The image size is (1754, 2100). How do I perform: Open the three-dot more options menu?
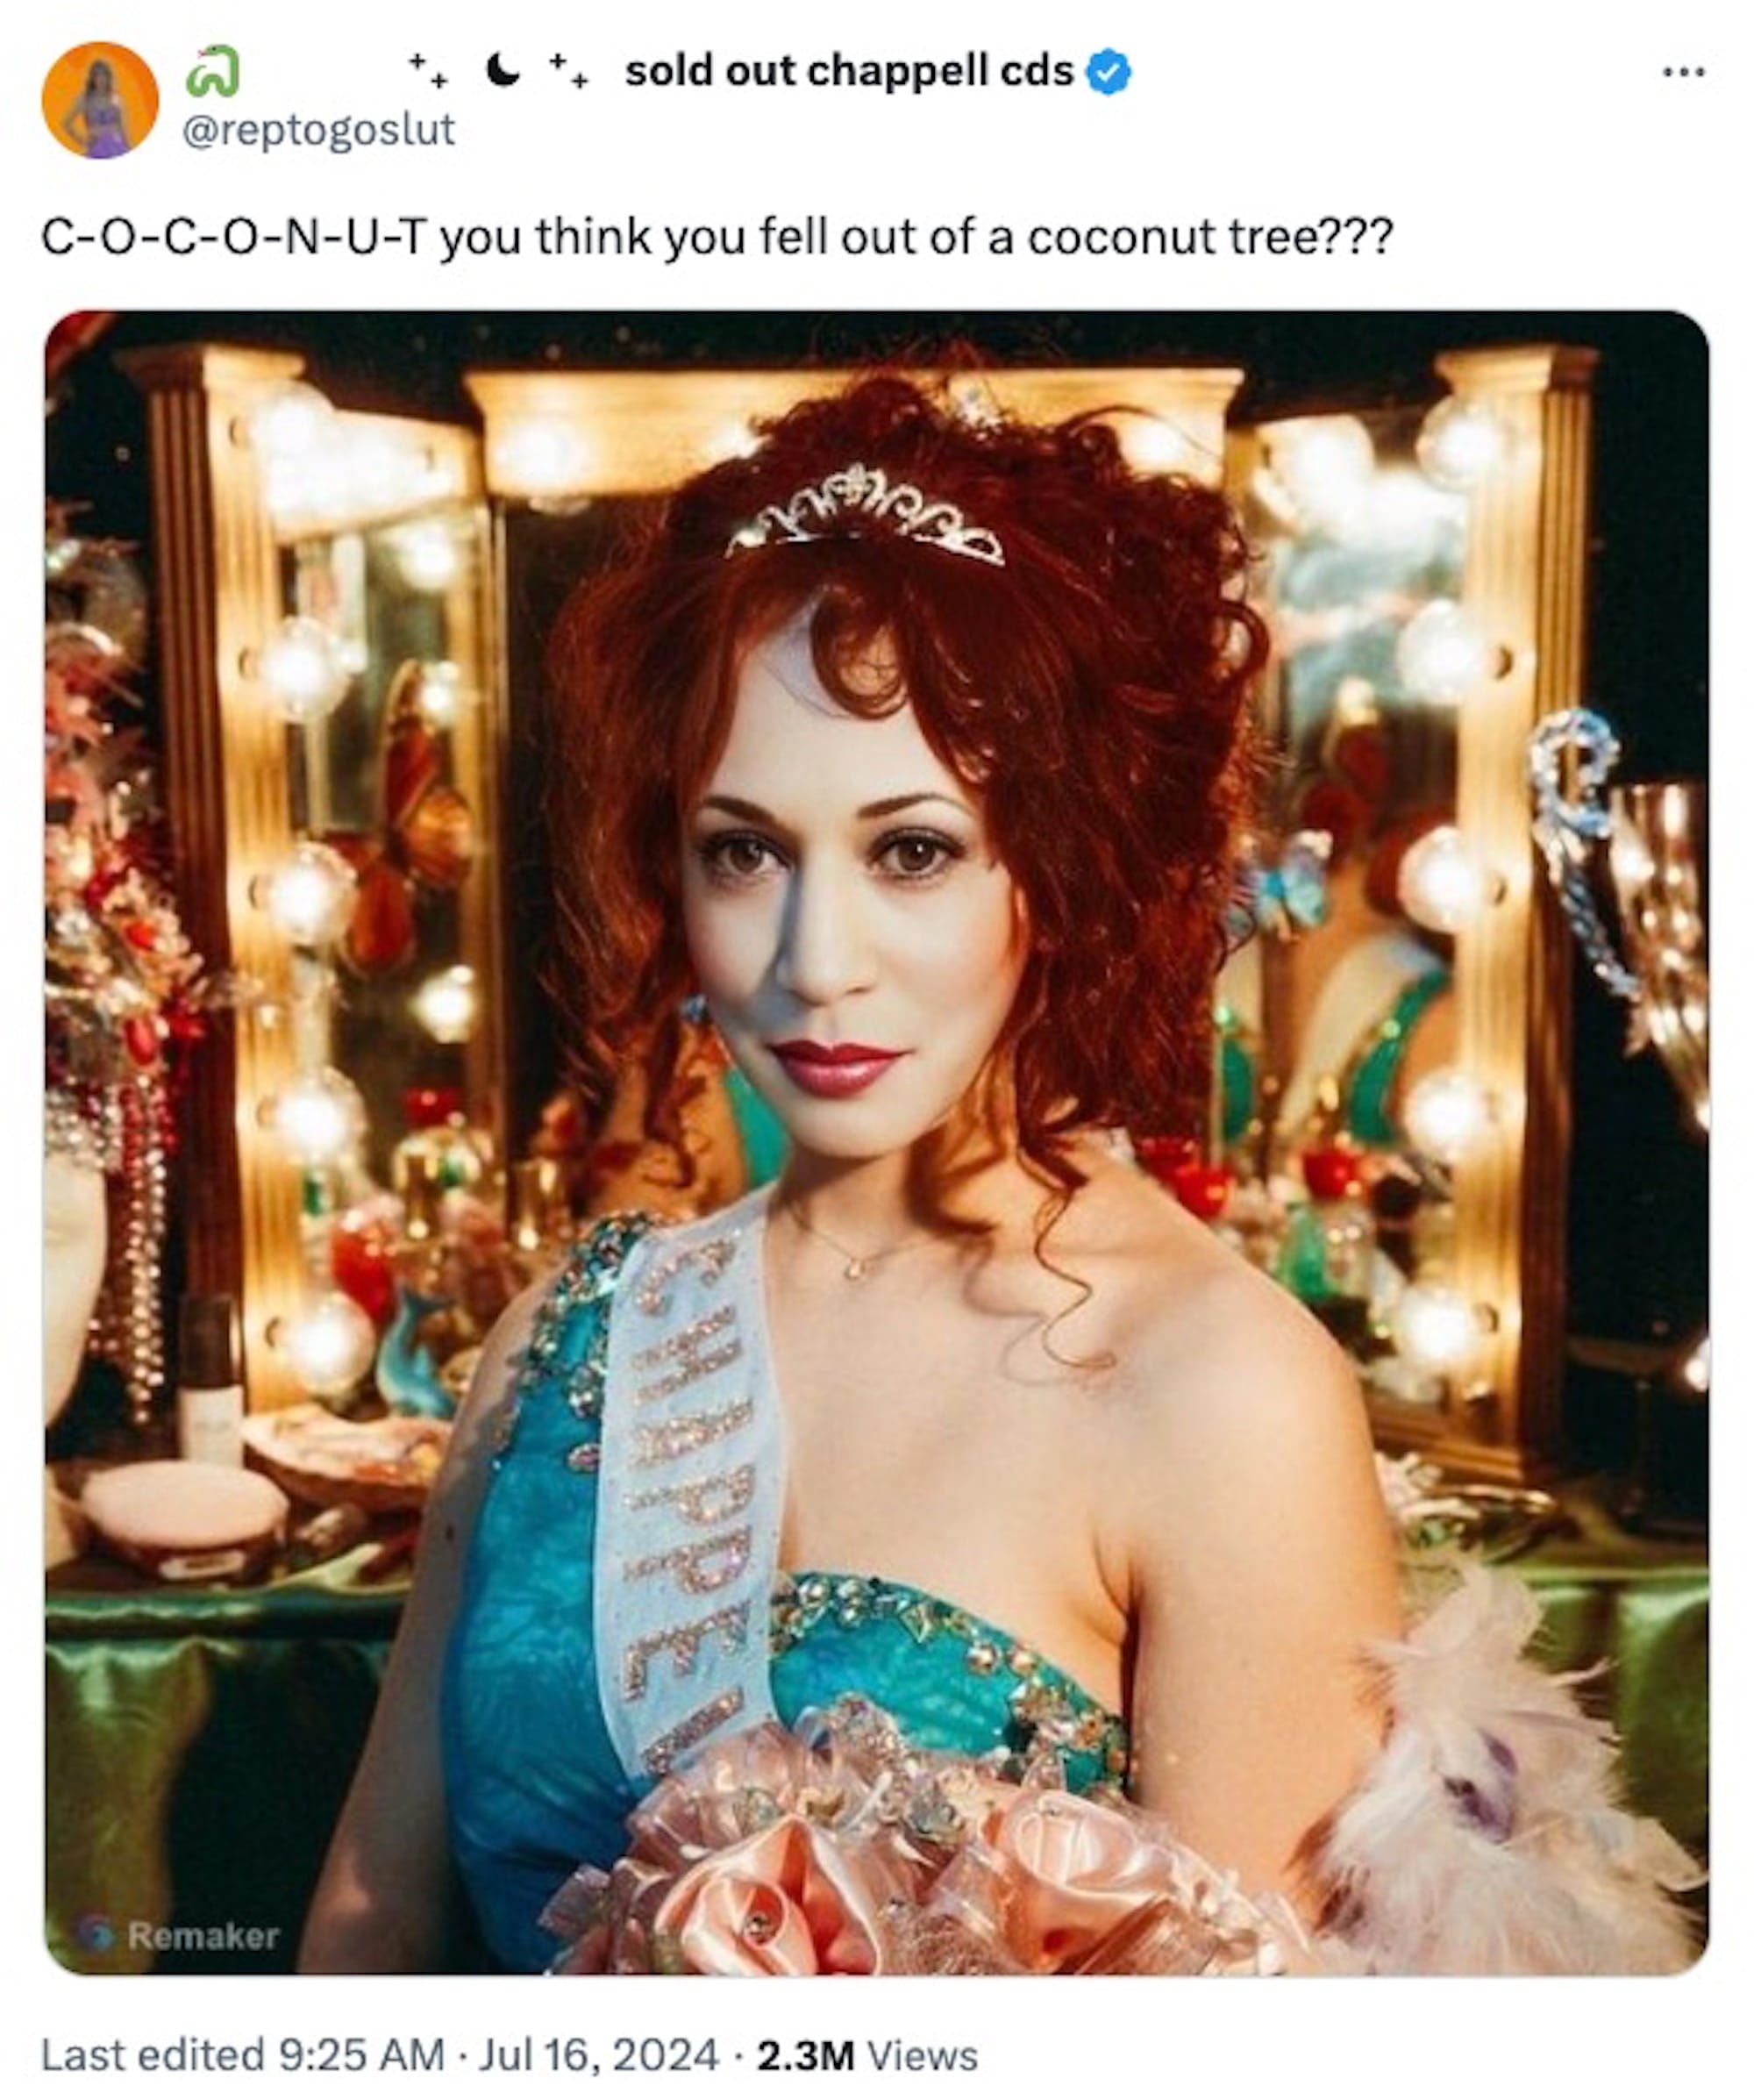pos(1684,72)
